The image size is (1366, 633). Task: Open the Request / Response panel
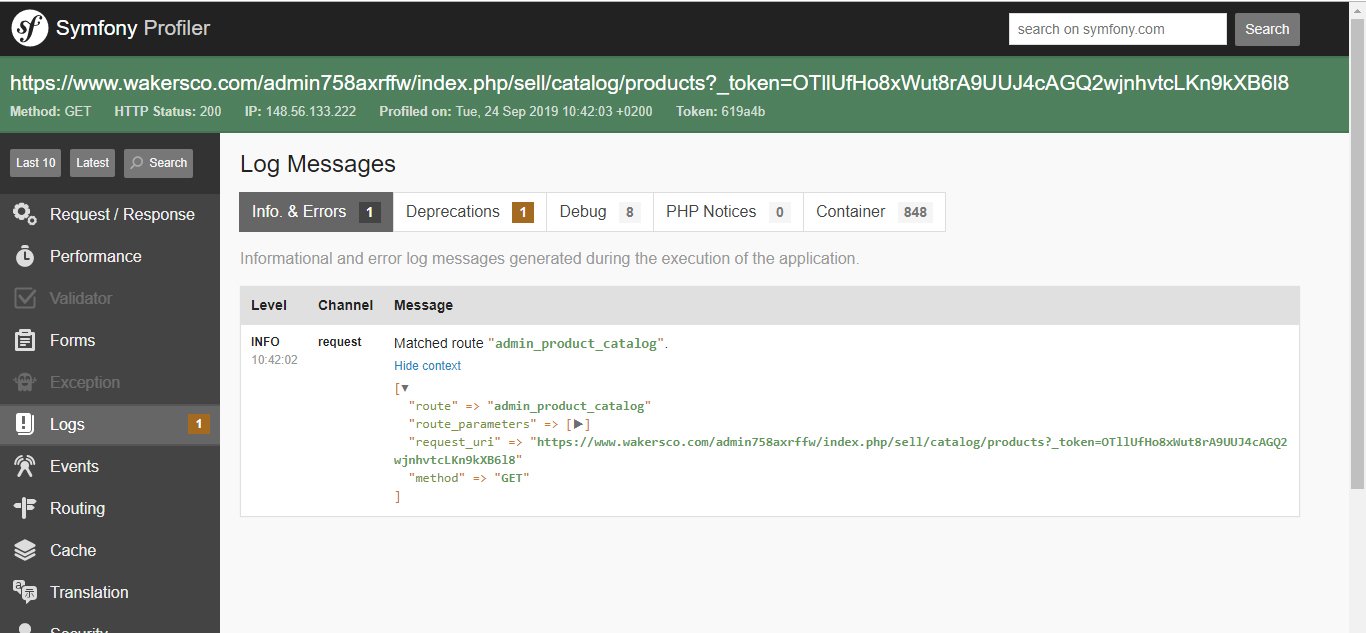tap(110, 214)
